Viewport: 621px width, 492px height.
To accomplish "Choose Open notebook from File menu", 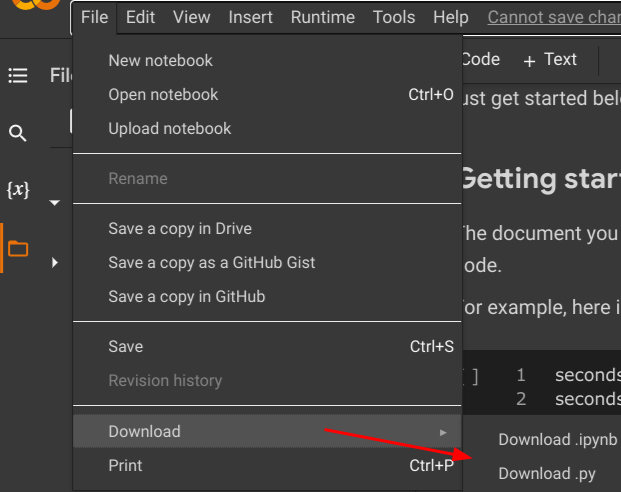I will (x=267, y=95).
